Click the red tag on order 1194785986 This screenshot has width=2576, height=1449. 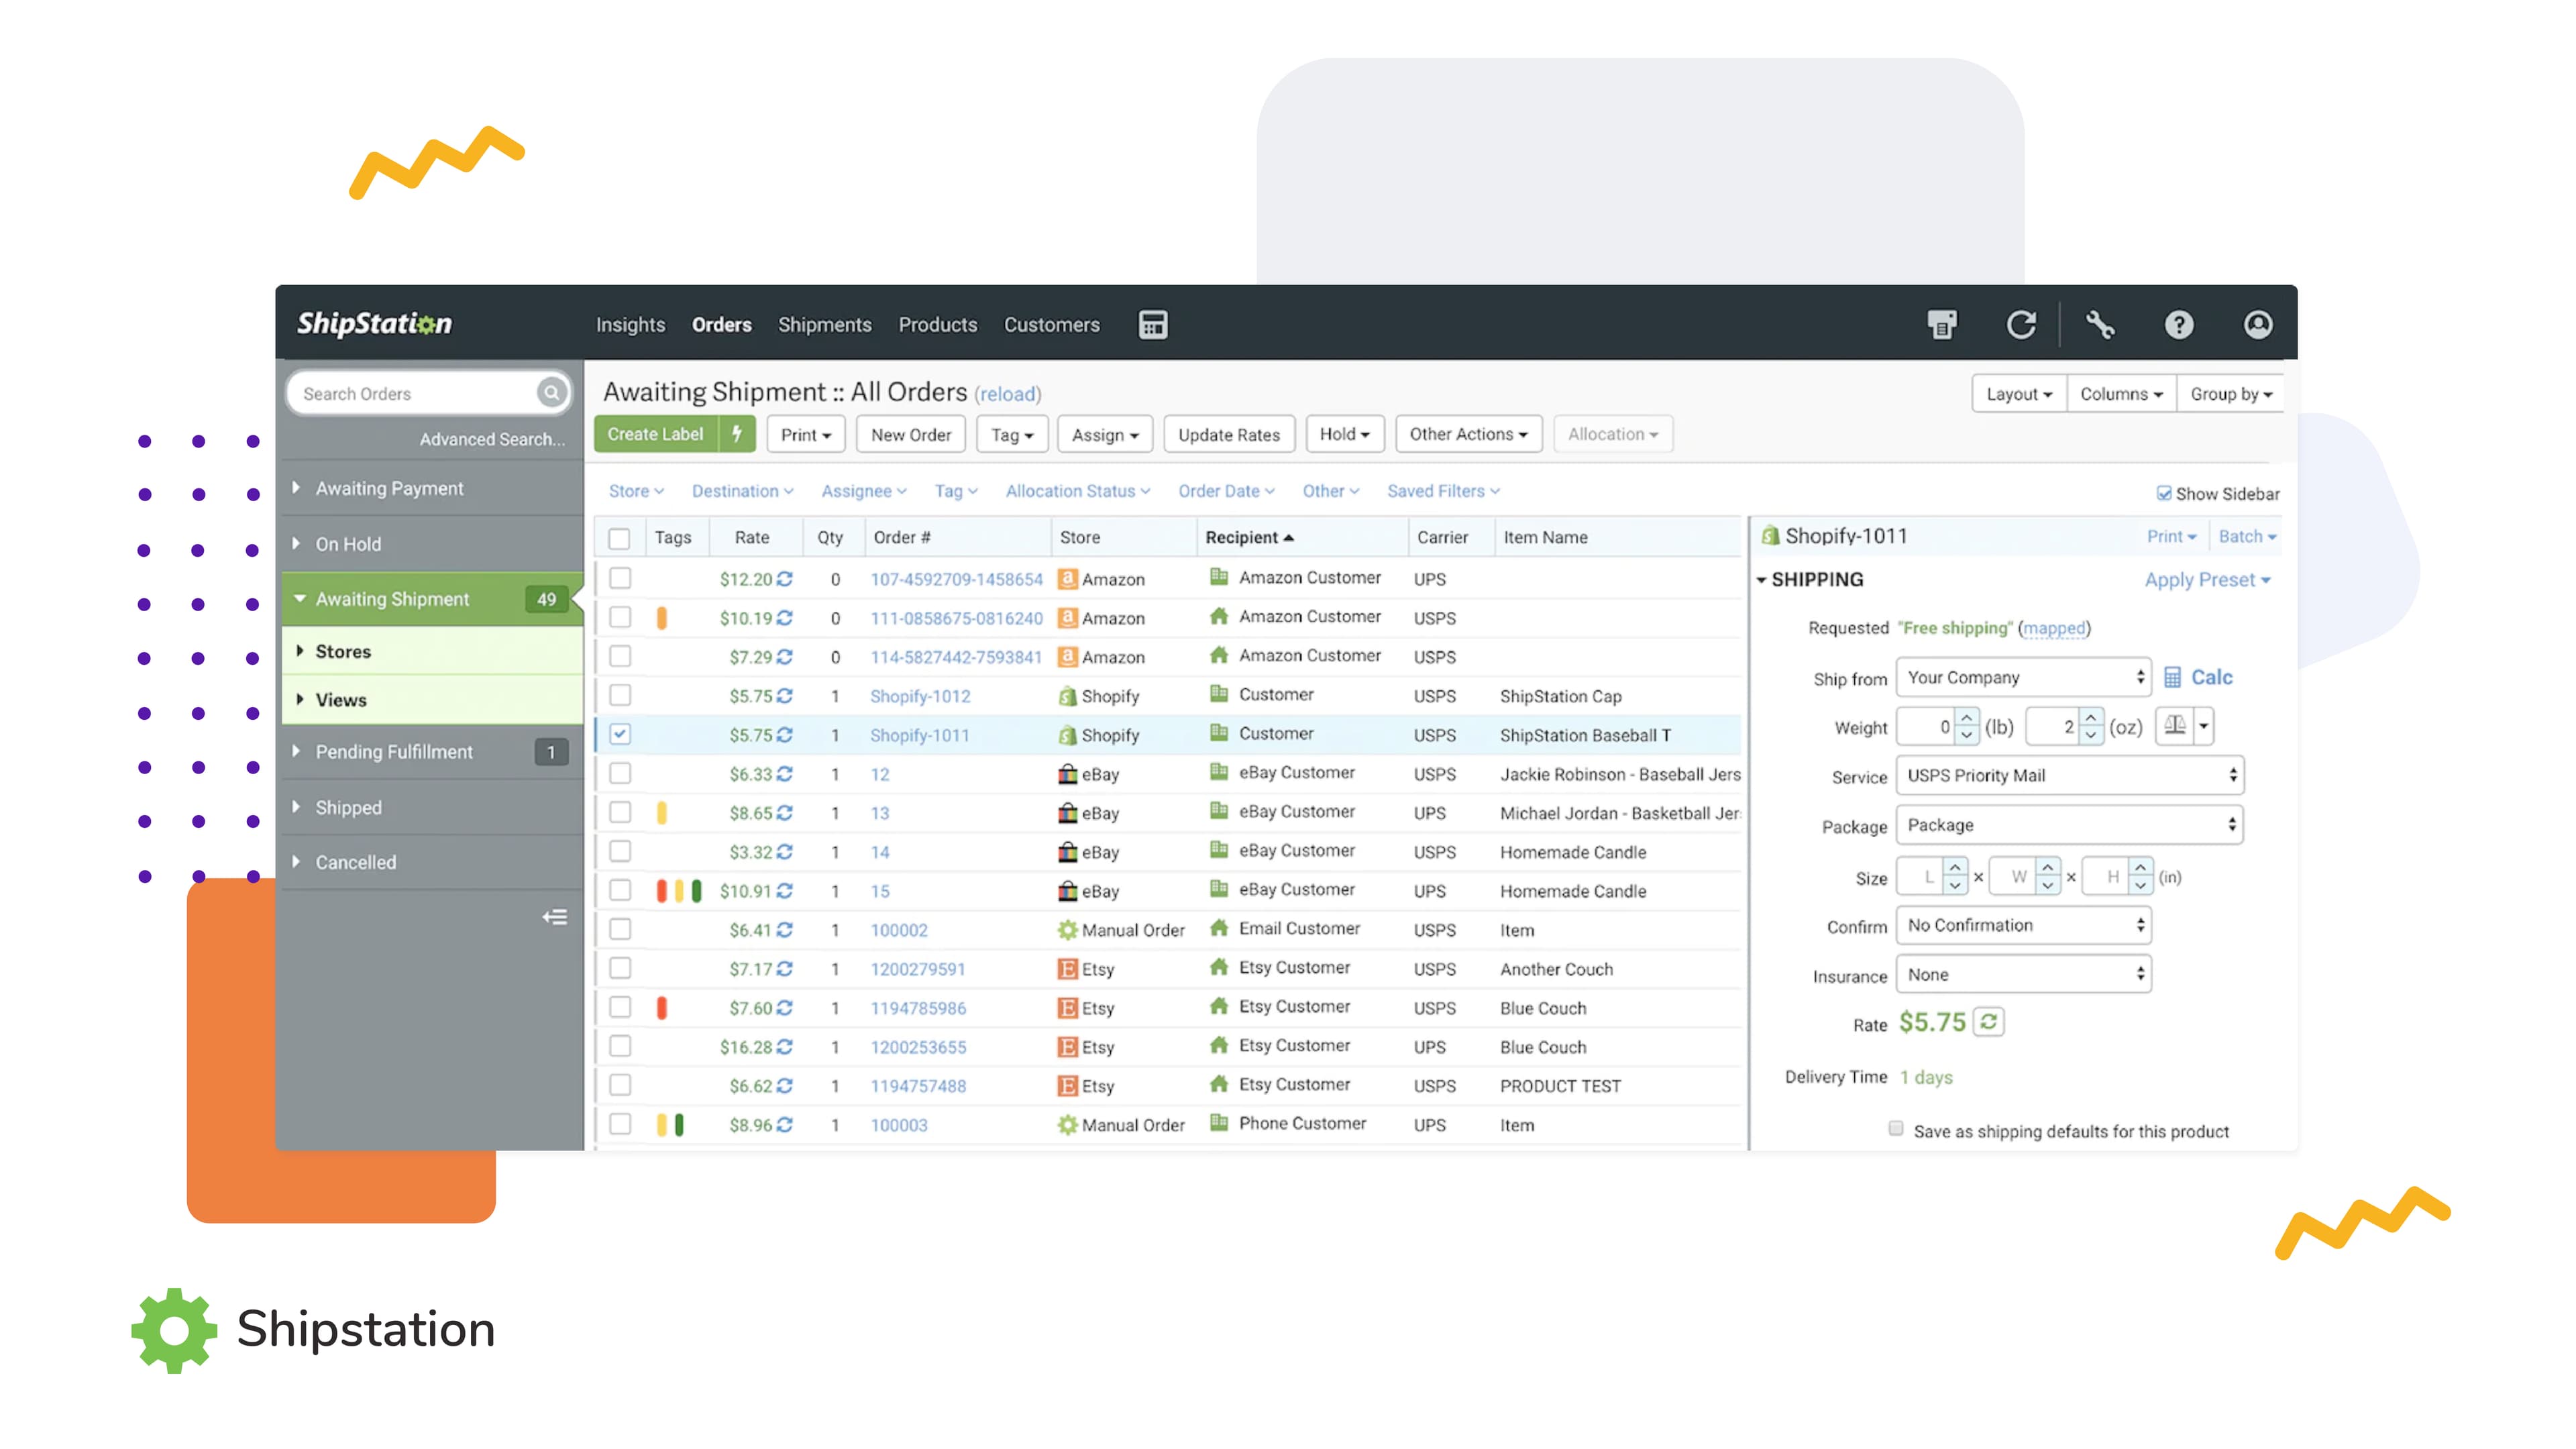pyautogui.click(x=661, y=1008)
